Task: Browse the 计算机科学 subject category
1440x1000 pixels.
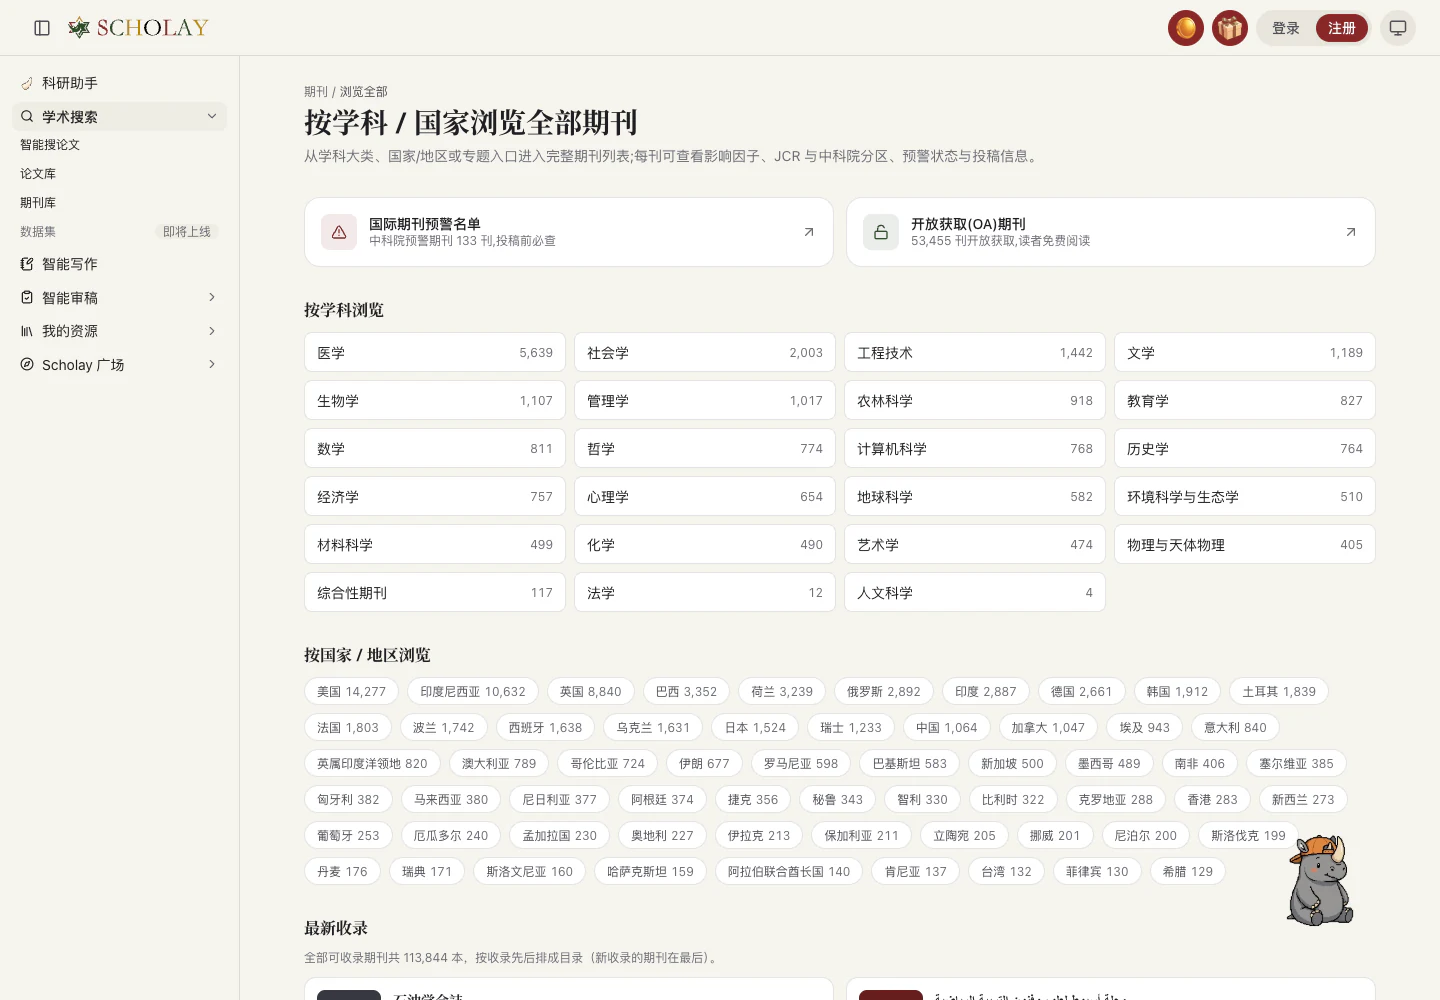Action: coord(975,449)
